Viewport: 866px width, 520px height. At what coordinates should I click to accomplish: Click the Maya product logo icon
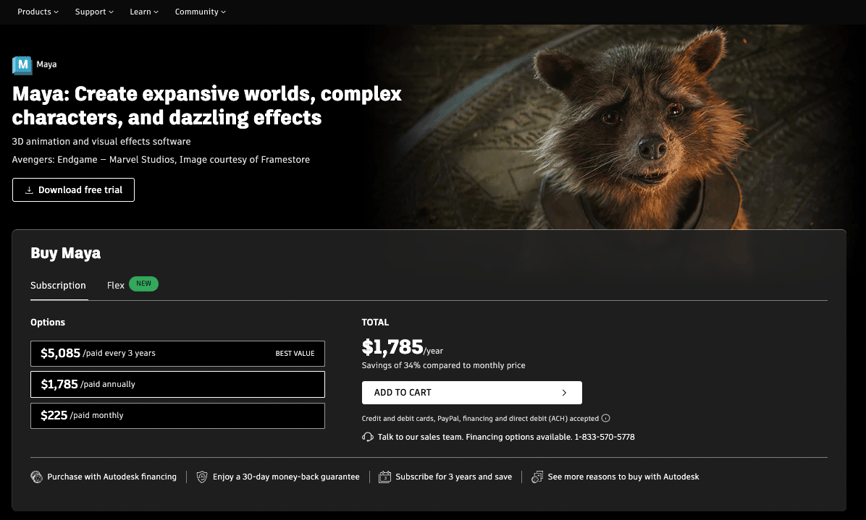click(x=22, y=65)
